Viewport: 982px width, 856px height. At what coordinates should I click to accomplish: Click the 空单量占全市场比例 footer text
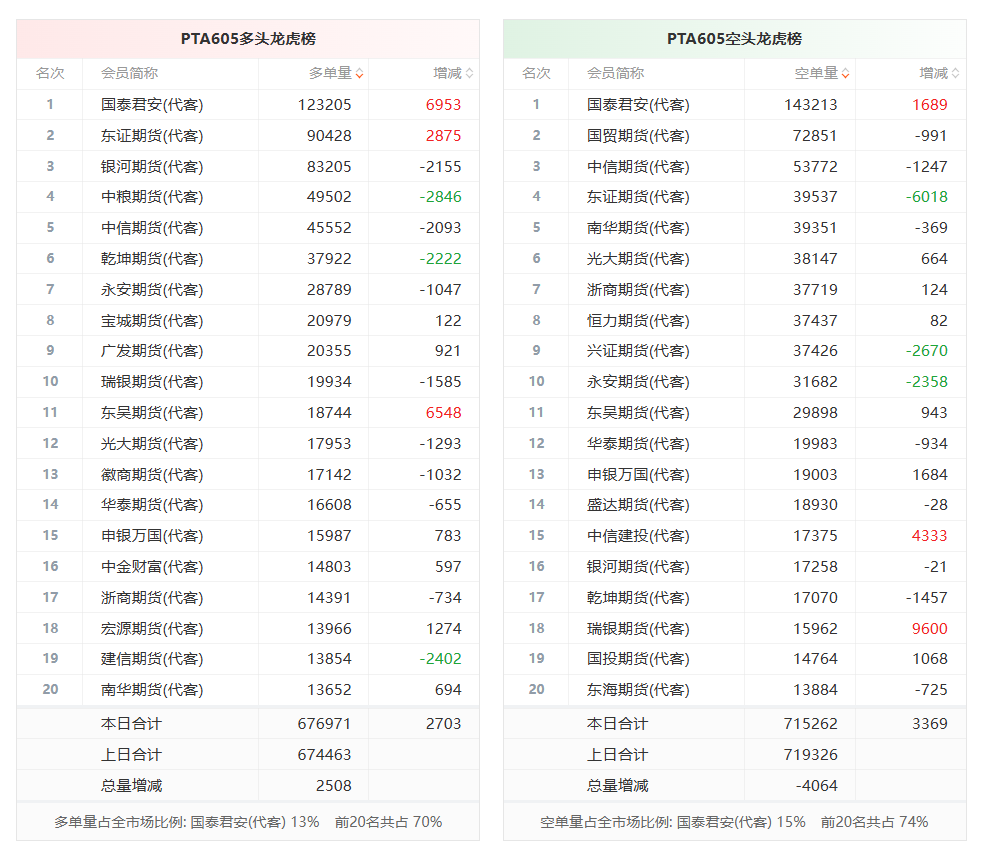[x=734, y=822]
